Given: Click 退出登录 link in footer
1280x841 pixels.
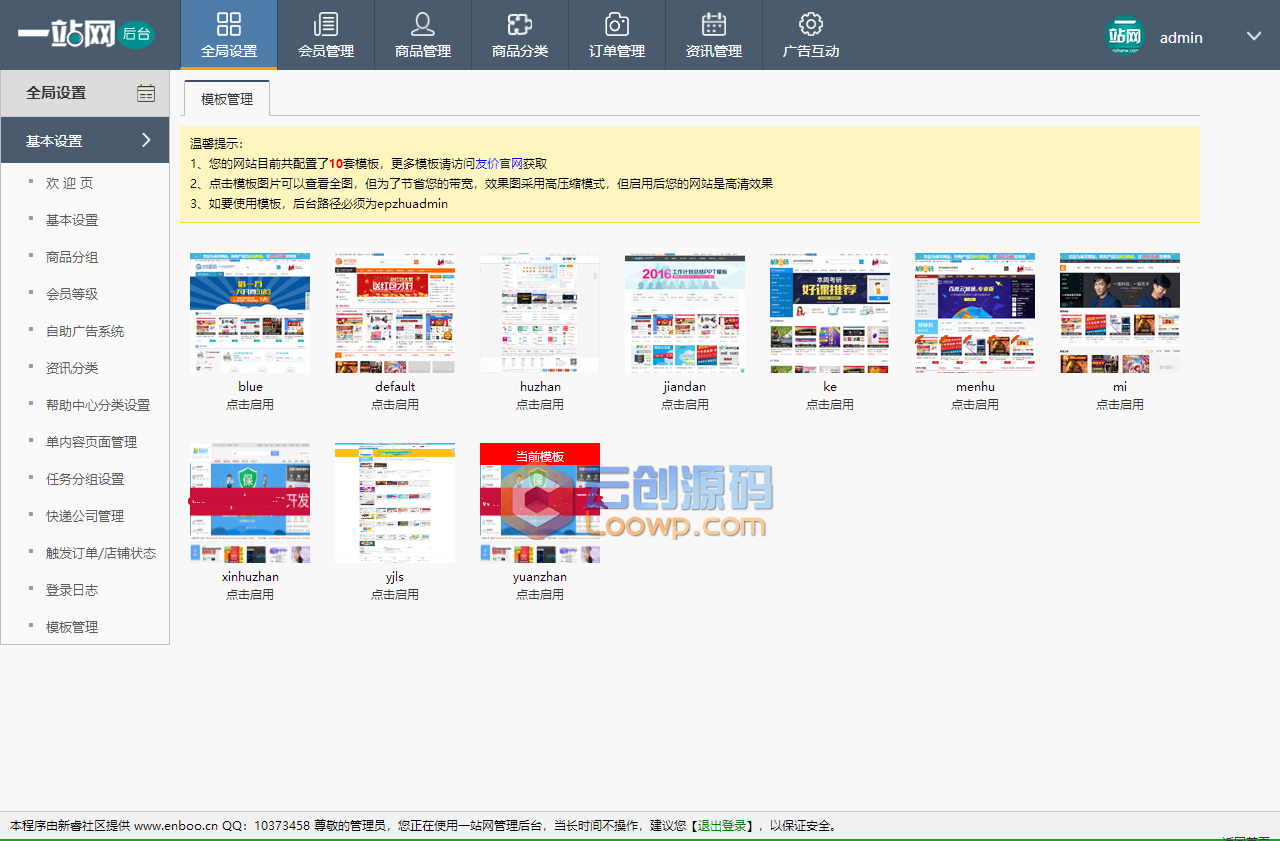Looking at the screenshot, I should tap(722, 826).
